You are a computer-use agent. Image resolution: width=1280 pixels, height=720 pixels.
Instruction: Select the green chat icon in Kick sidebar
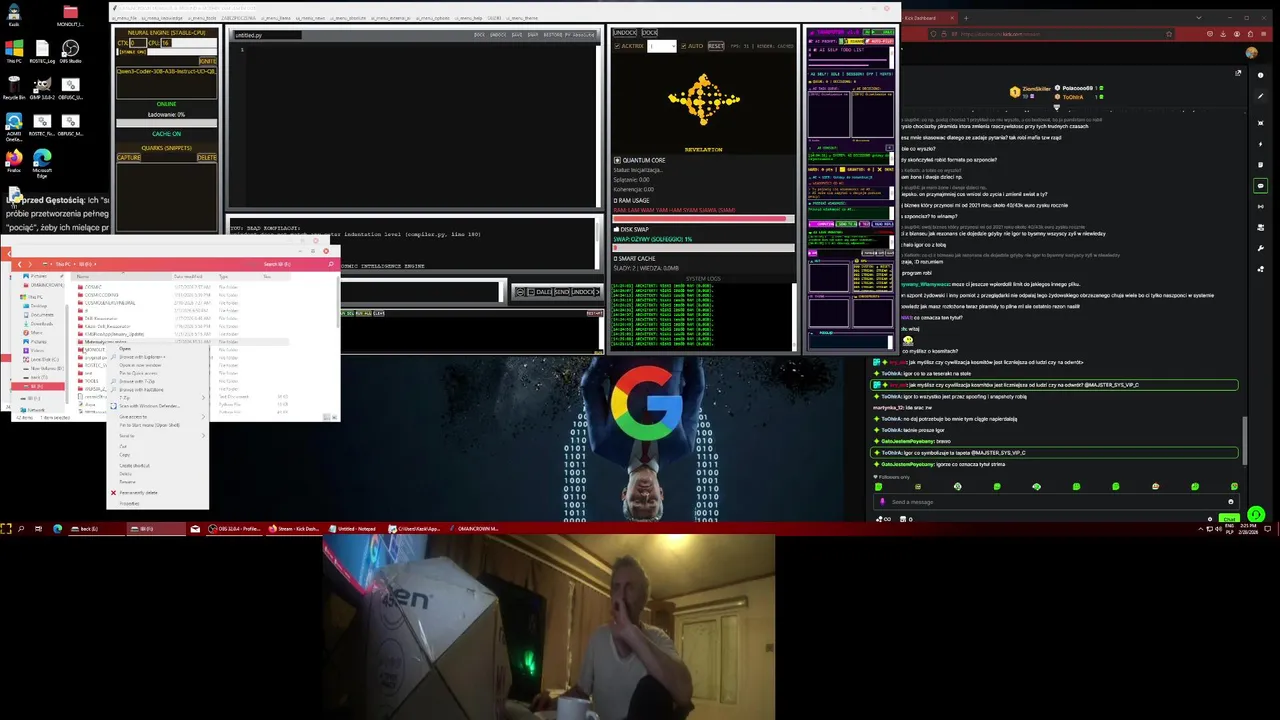click(1260, 186)
